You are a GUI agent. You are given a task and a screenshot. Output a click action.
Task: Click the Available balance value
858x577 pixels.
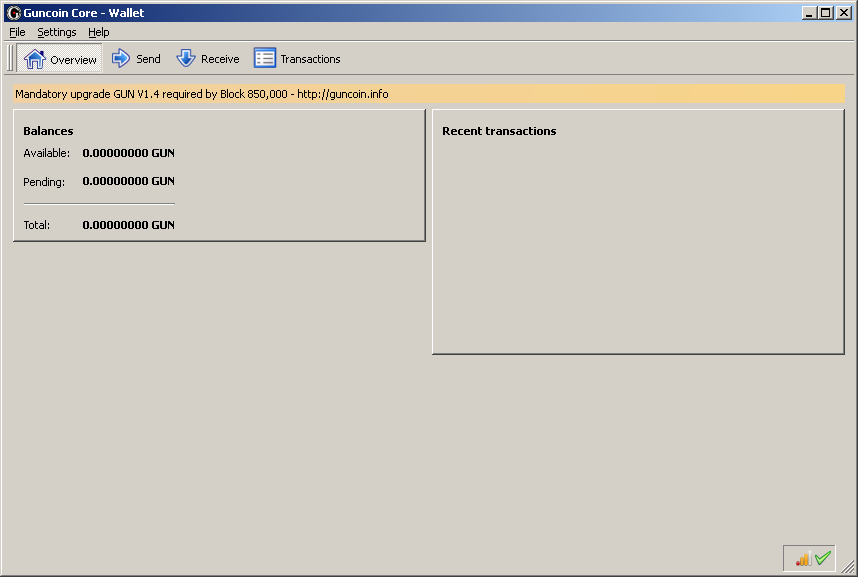[x=129, y=153]
